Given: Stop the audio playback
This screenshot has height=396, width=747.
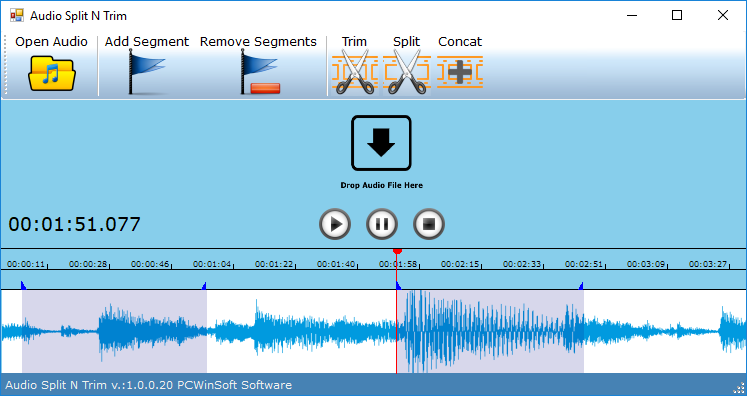Looking at the screenshot, I should pyautogui.click(x=429, y=224).
